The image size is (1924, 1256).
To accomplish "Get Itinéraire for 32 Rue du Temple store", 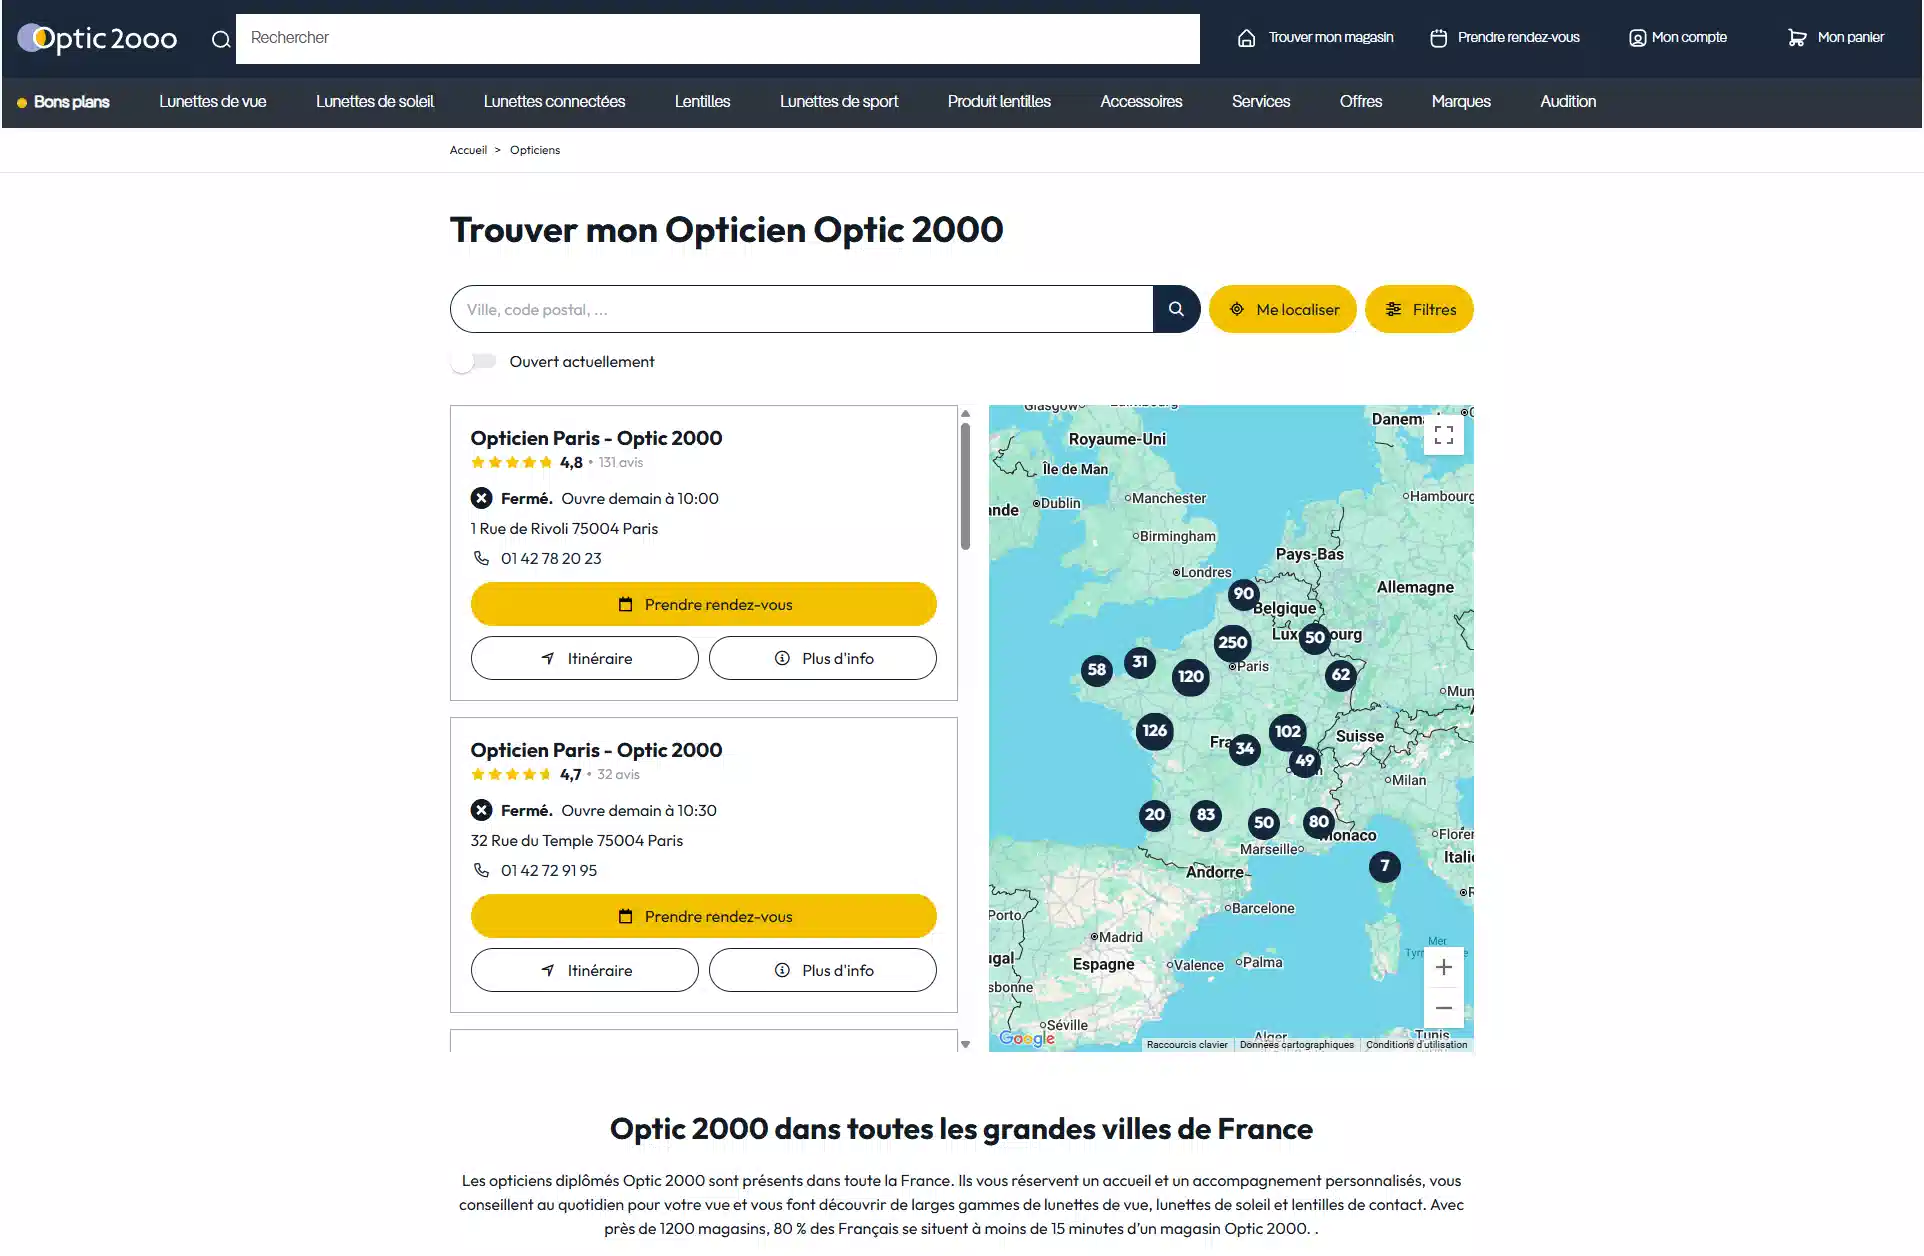I will click(x=585, y=970).
